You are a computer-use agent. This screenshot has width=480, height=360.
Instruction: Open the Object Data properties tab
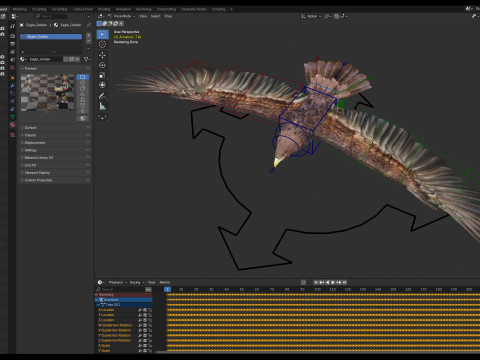(13, 117)
